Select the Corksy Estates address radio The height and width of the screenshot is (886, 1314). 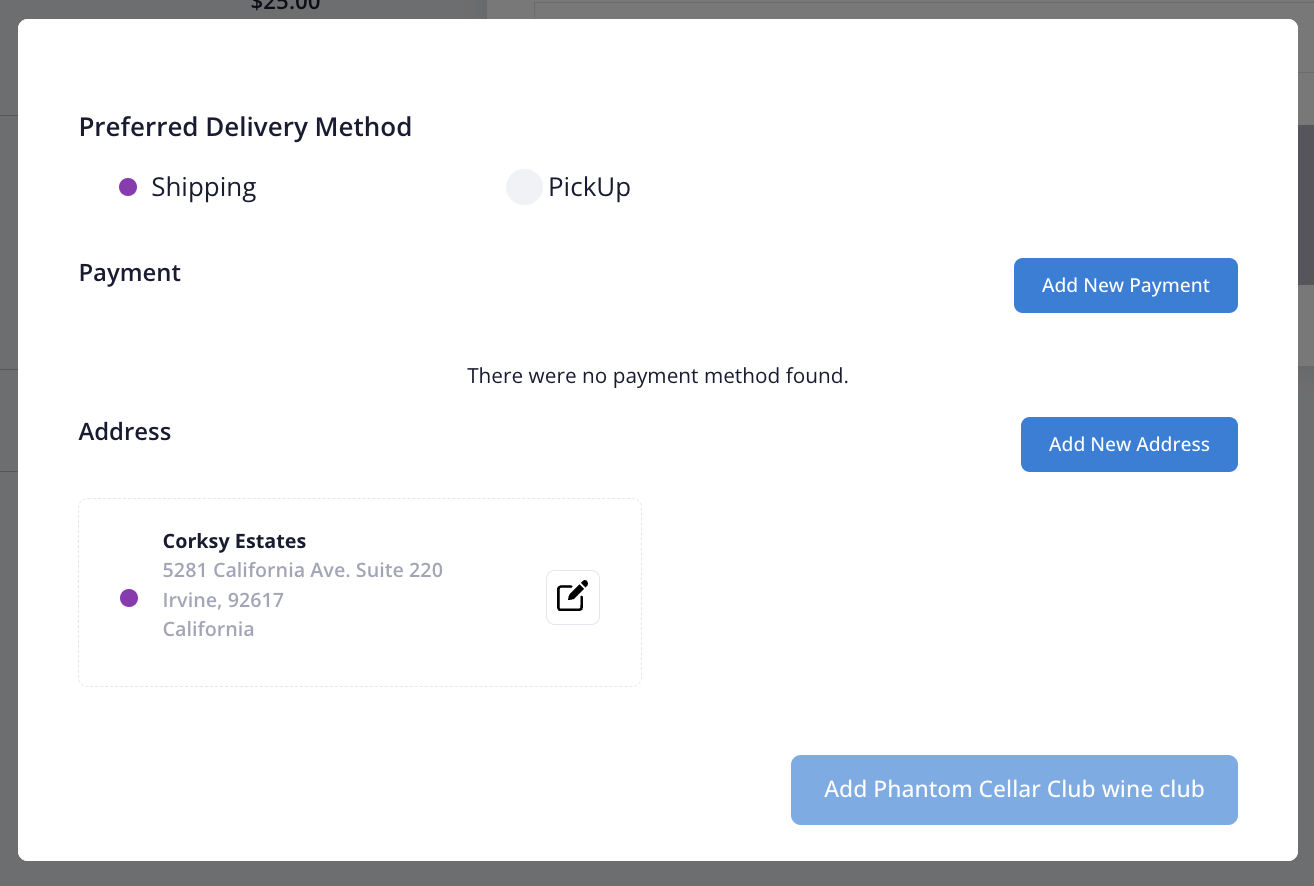click(x=129, y=598)
